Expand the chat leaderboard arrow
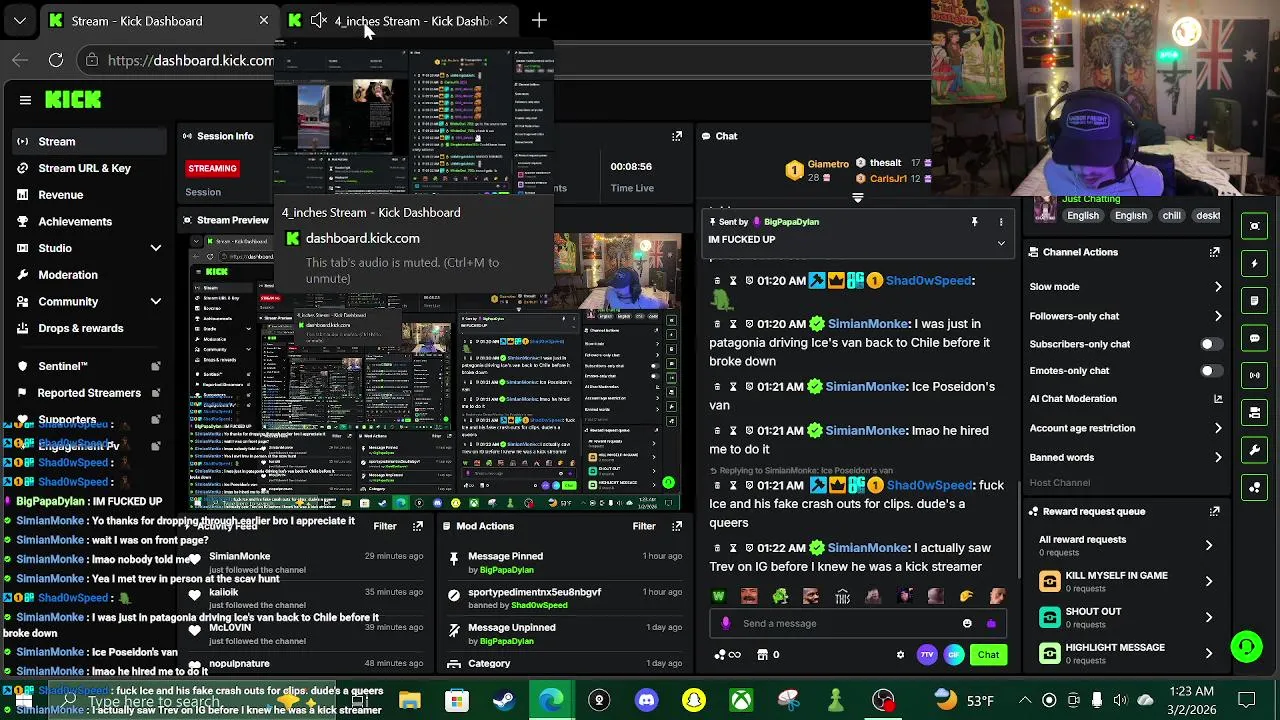 click(857, 198)
